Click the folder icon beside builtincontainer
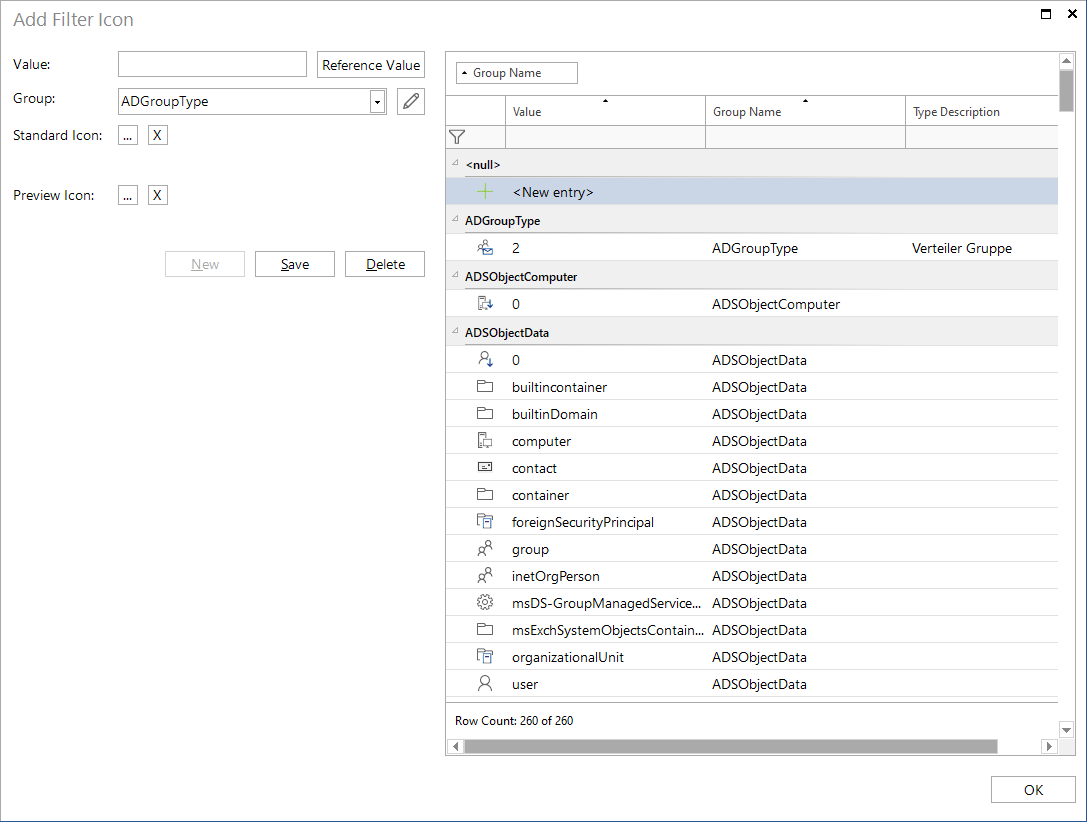1087x822 pixels. pyautogui.click(x=485, y=387)
